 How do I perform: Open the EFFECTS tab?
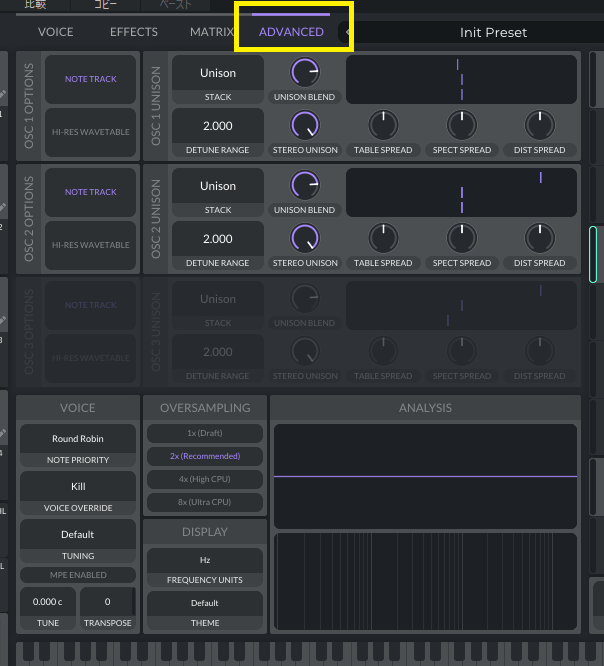tap(134, 32)
